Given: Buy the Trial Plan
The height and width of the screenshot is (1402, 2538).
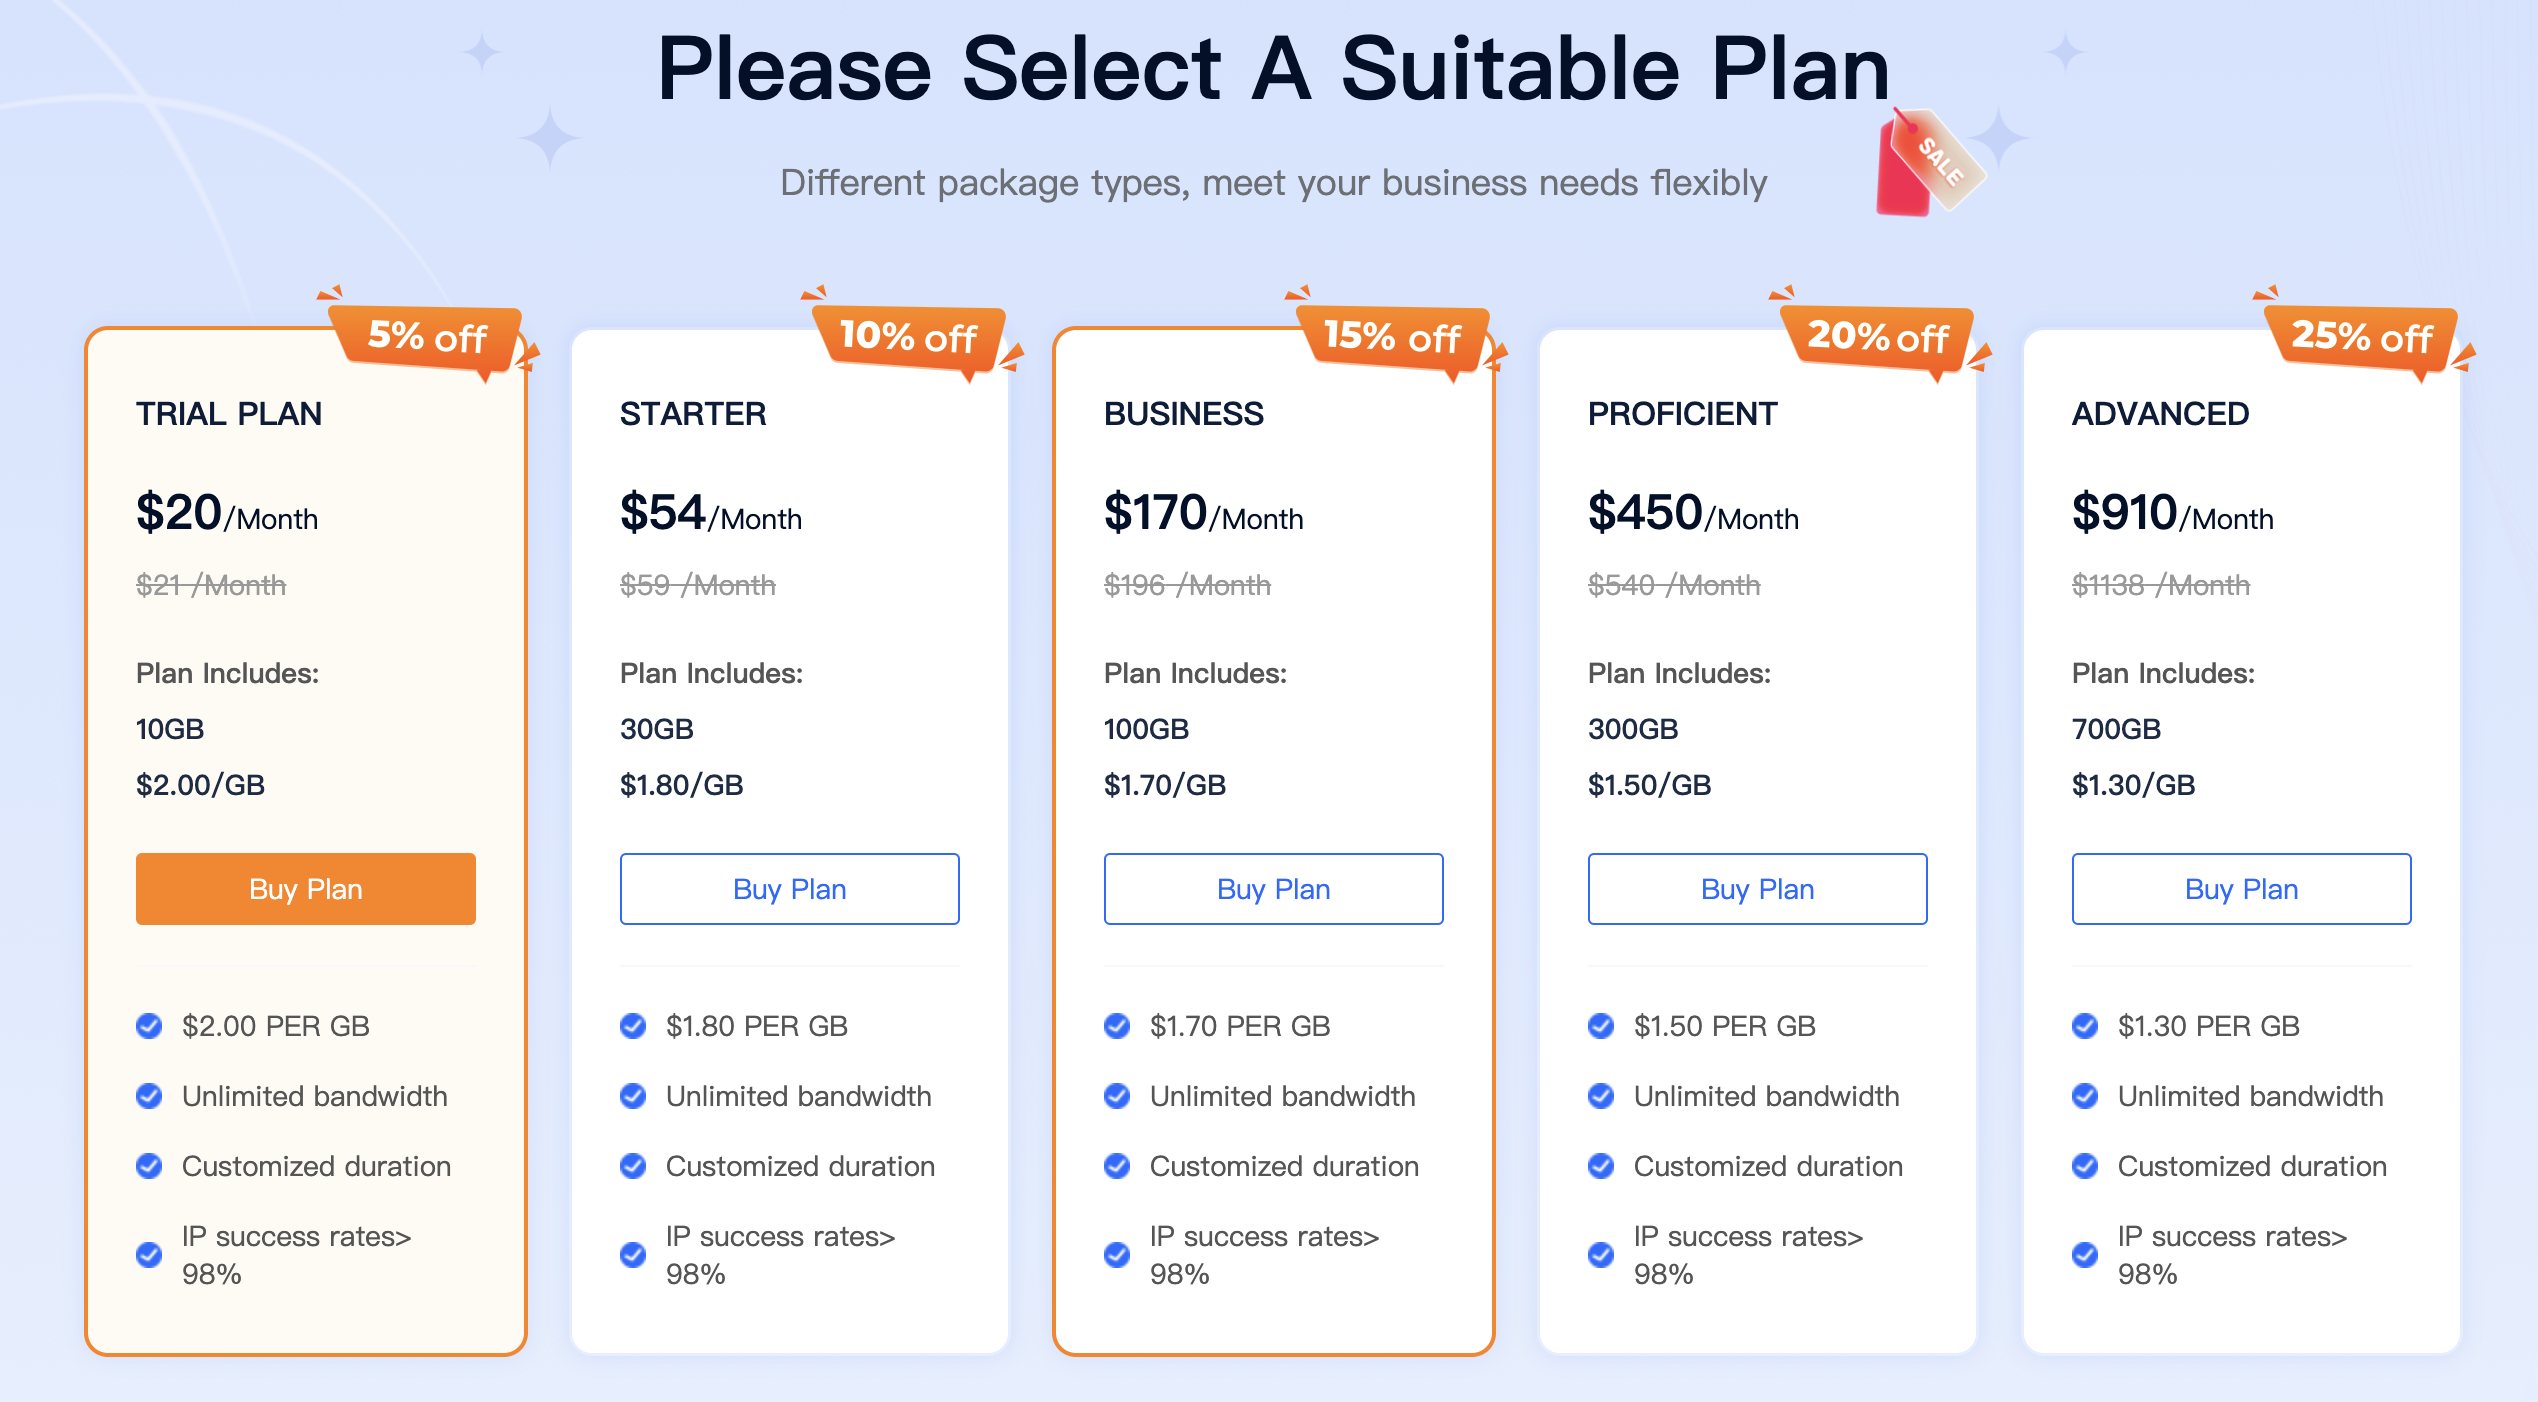Looking at the screenshot, I should point(306,889).
